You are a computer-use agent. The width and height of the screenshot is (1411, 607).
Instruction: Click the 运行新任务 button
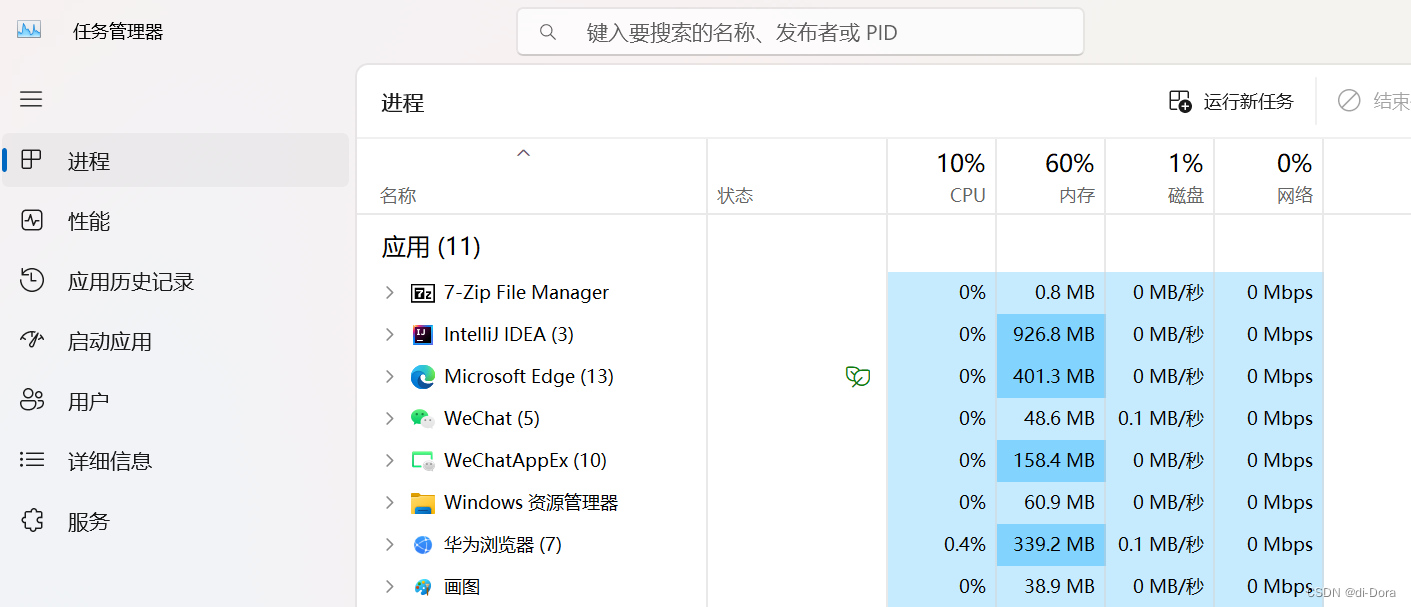click(1232, 101)
